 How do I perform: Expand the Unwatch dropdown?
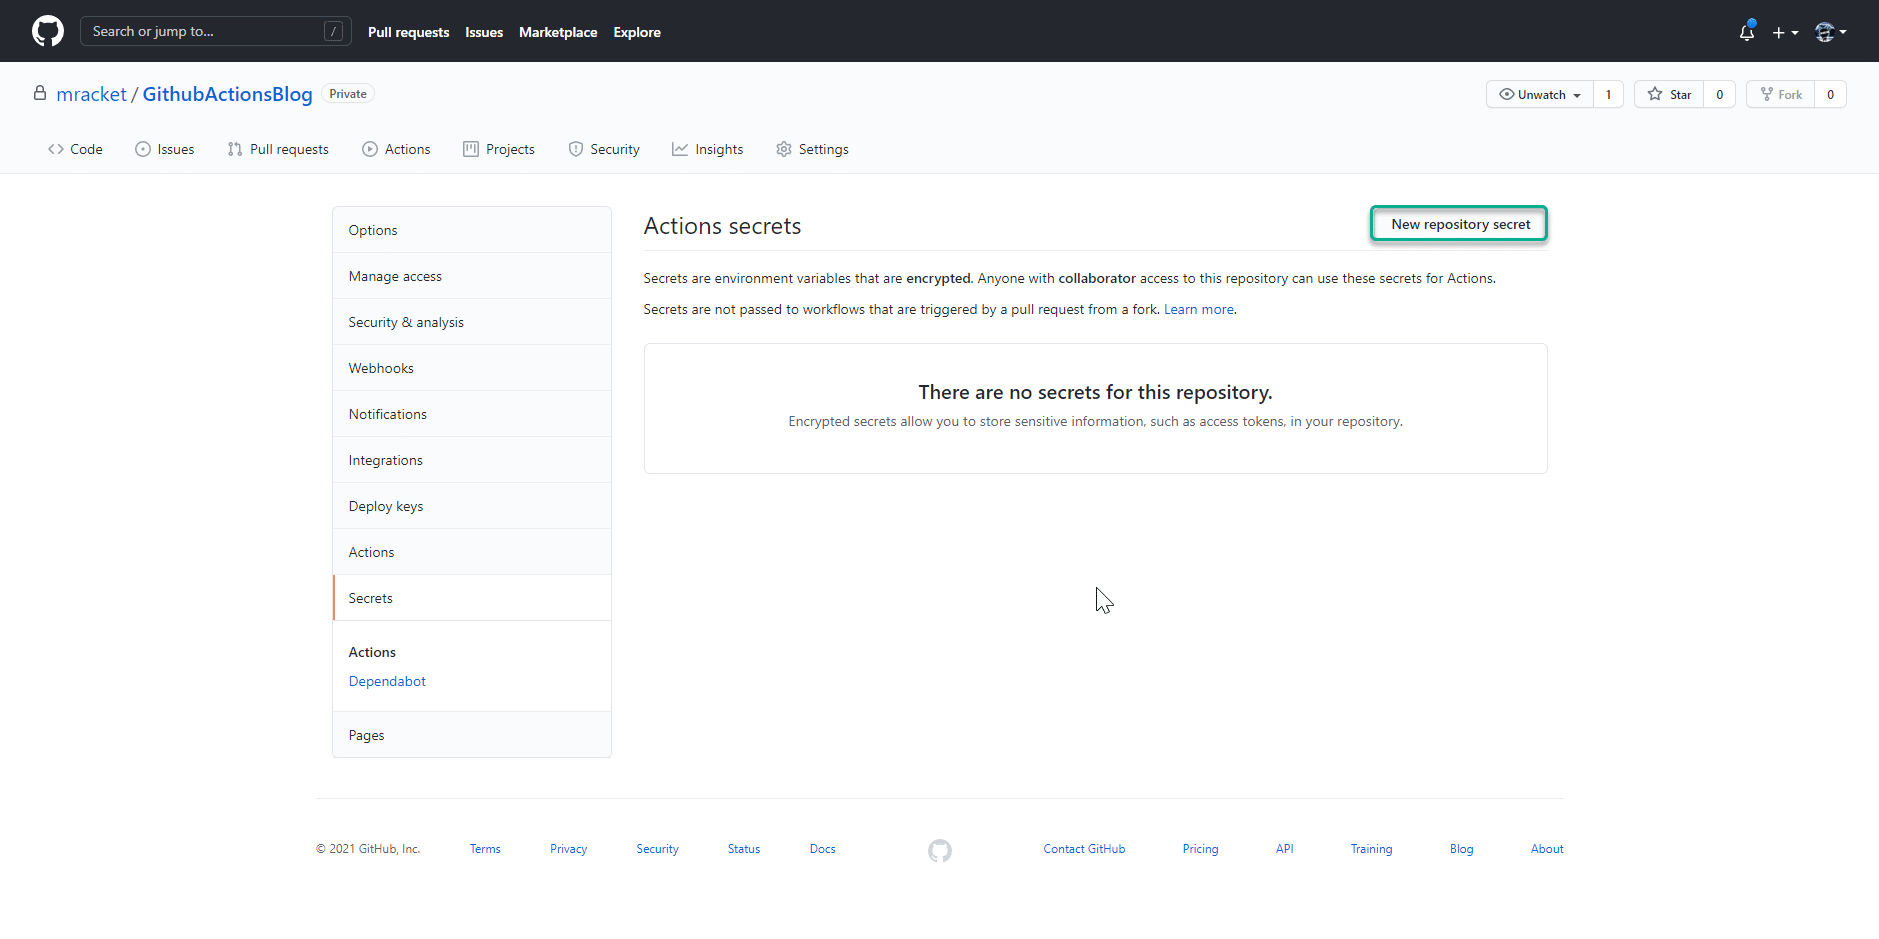pos(1540,94)
